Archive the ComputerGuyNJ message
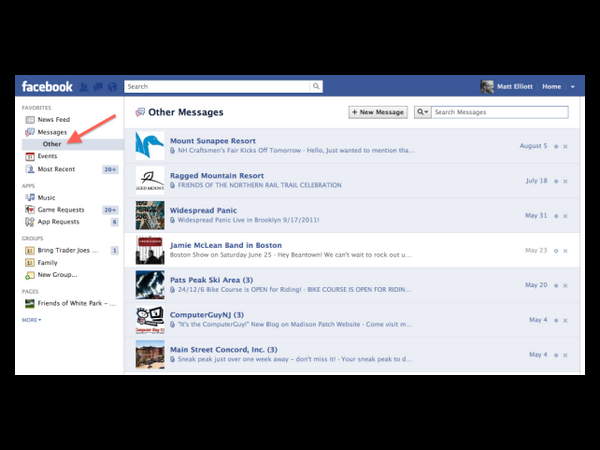 point(565,321)
